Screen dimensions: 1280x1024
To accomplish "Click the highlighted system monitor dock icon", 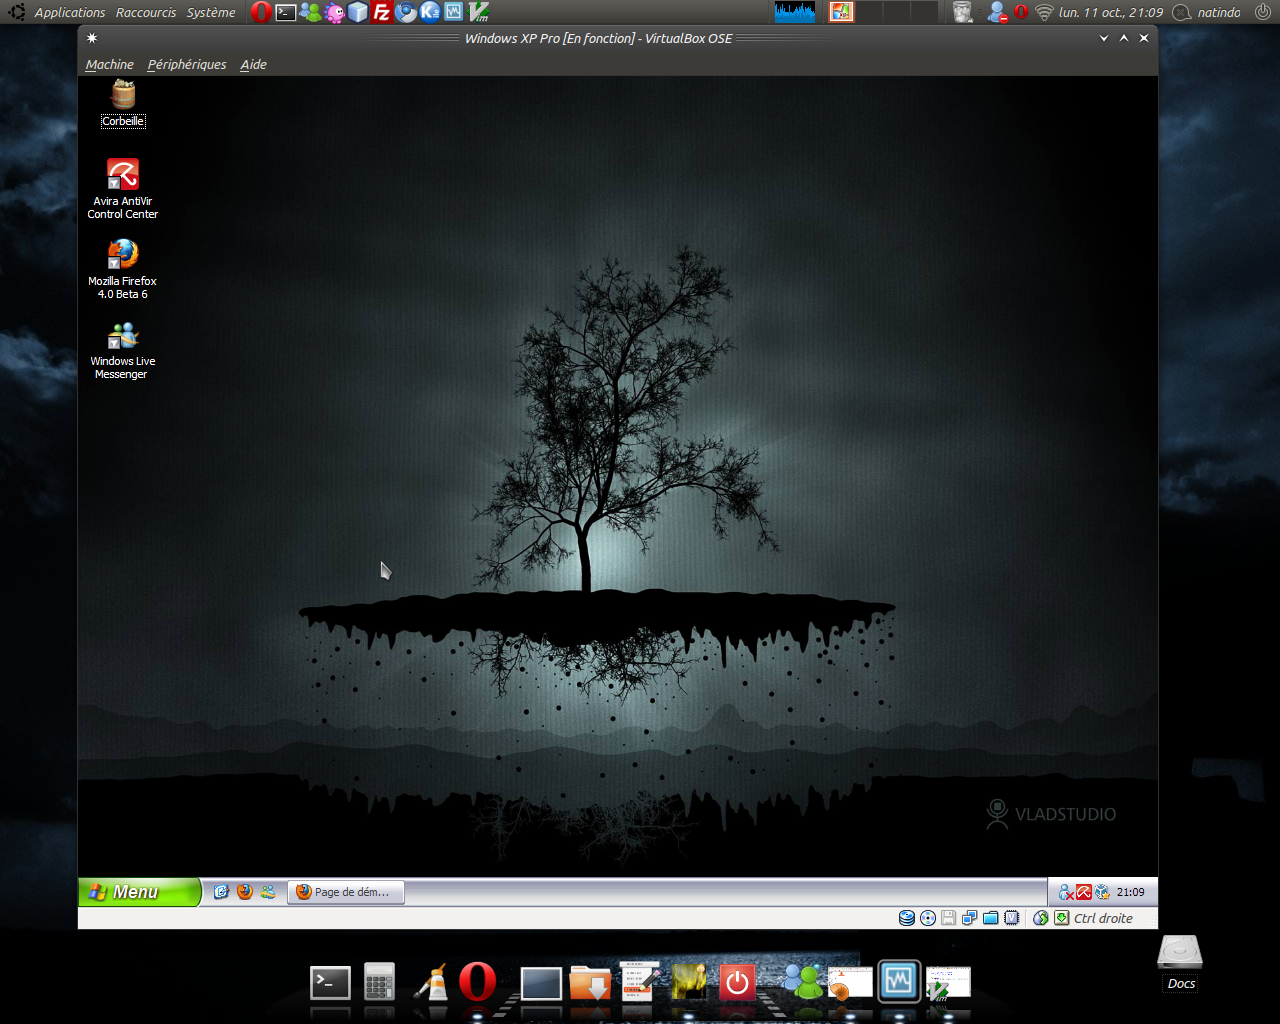I will point(899,981).
